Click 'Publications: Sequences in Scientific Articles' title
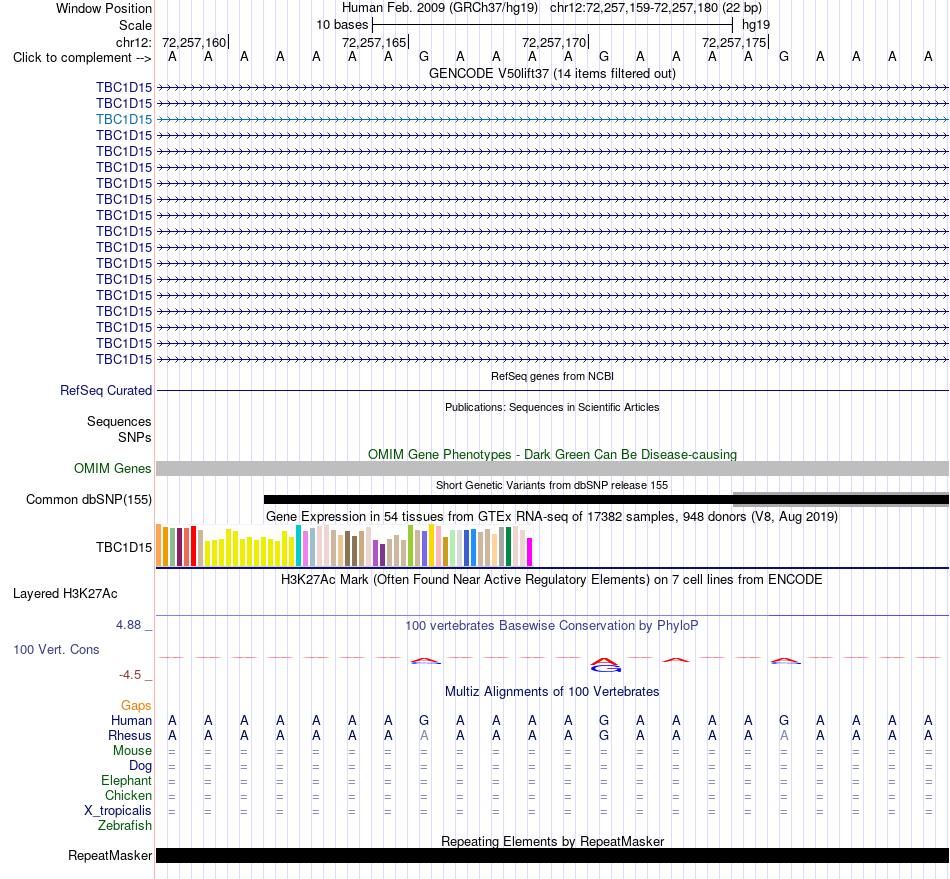The height and width of the screenshot is (879, 950). click(552, 407)
